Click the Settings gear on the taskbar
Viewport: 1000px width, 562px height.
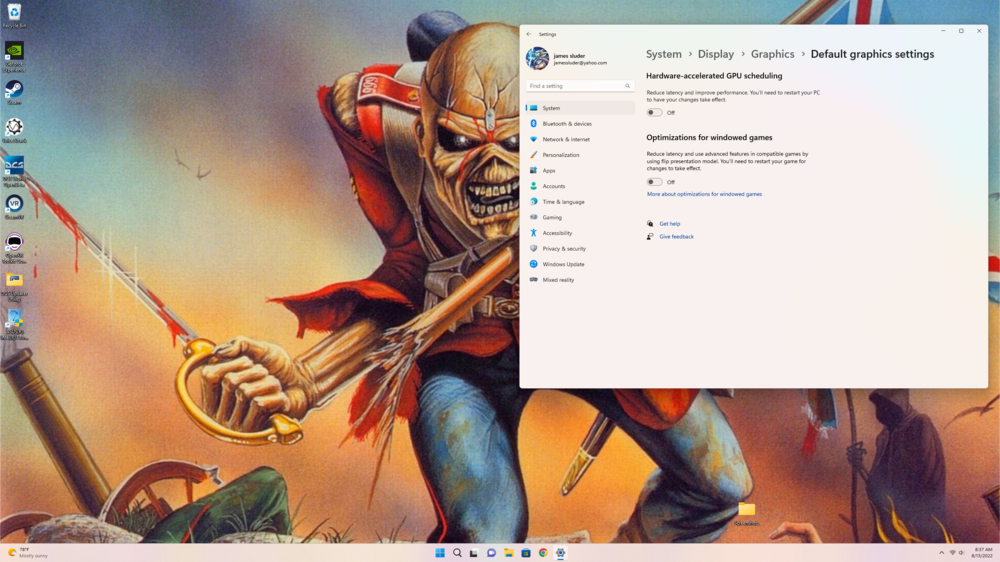coord(560,553)
